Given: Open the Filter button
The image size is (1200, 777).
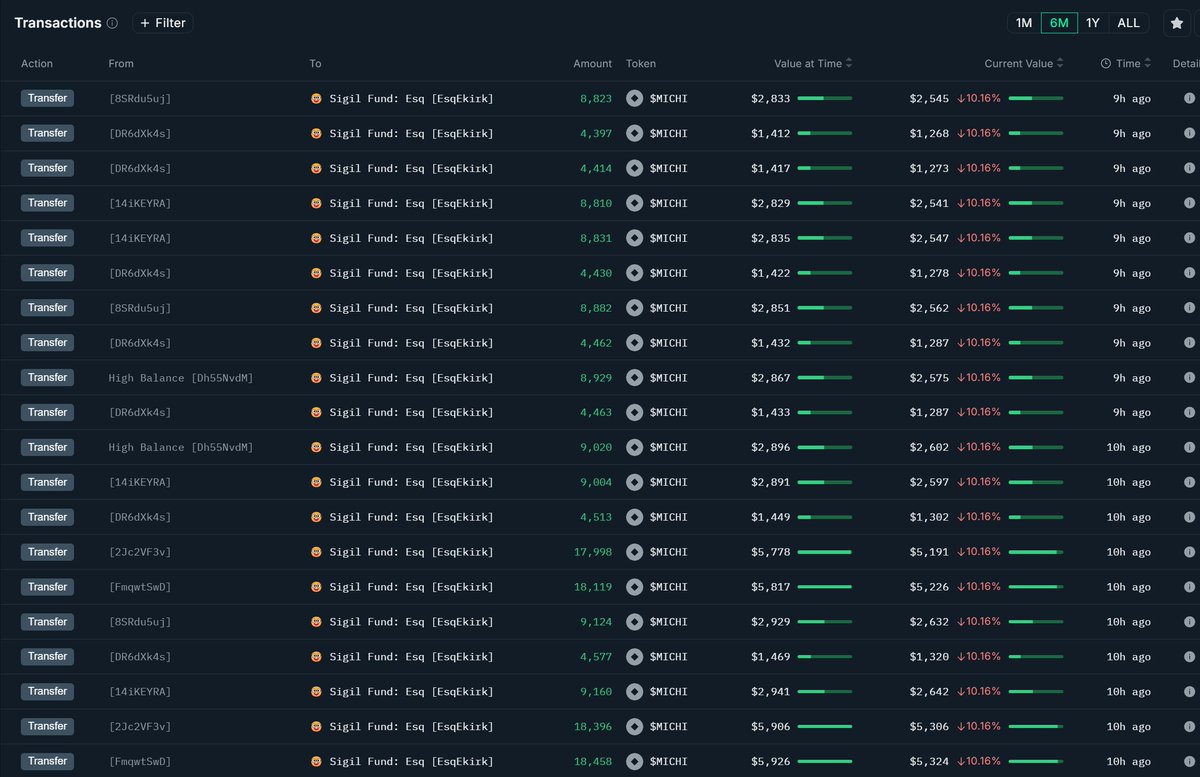Looking at the screenshot, I should 163,23.
